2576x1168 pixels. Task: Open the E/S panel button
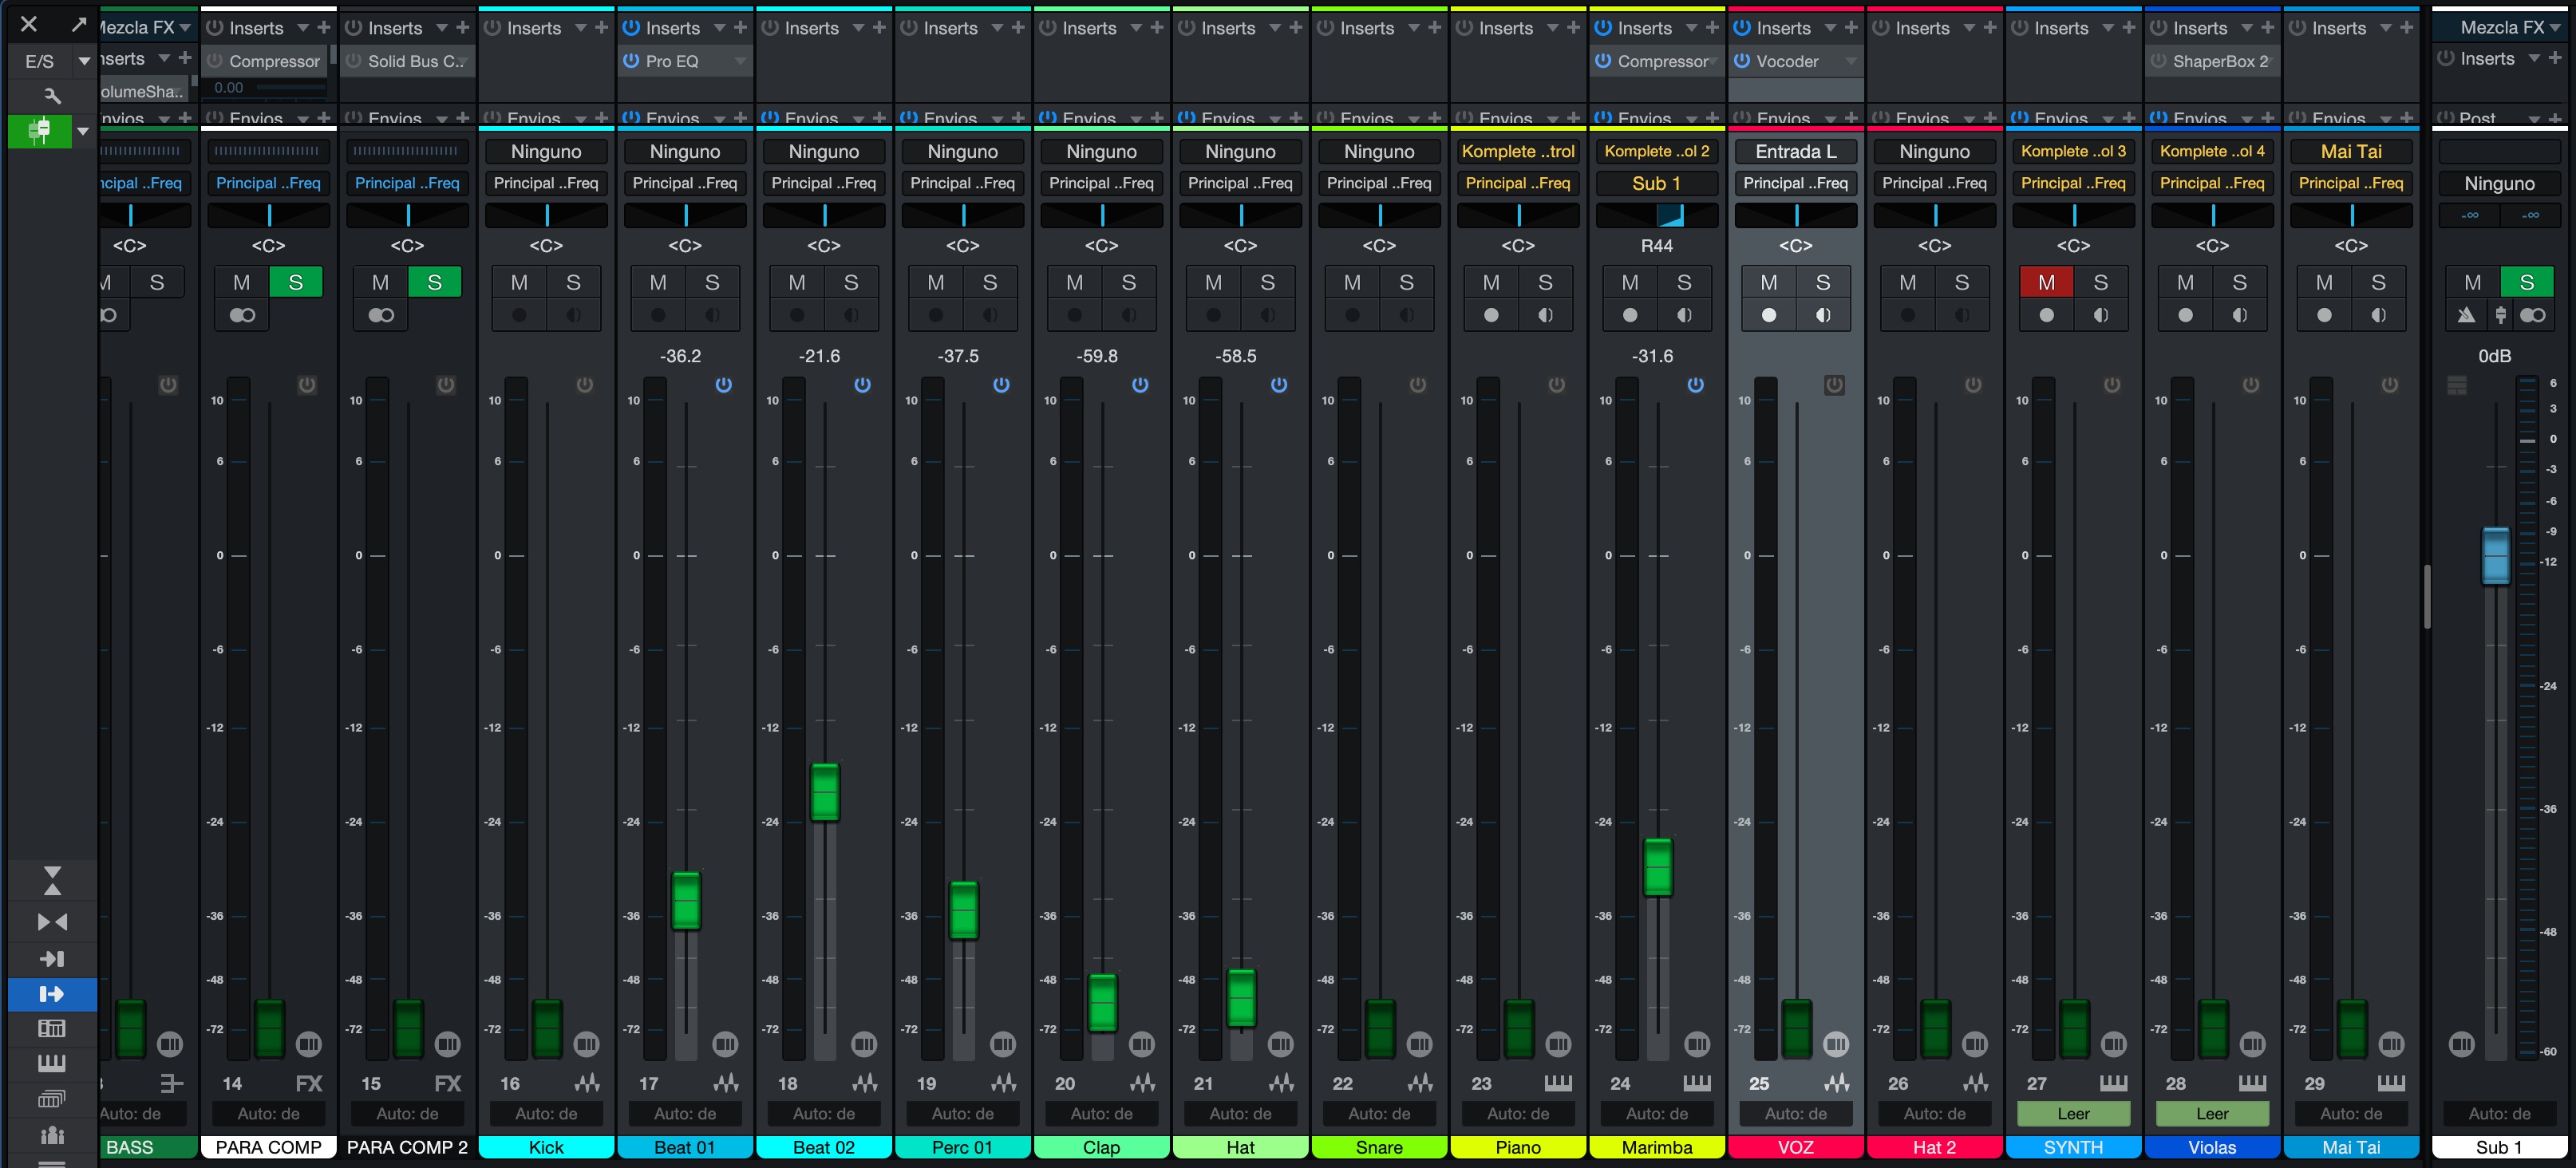[40, 61]
